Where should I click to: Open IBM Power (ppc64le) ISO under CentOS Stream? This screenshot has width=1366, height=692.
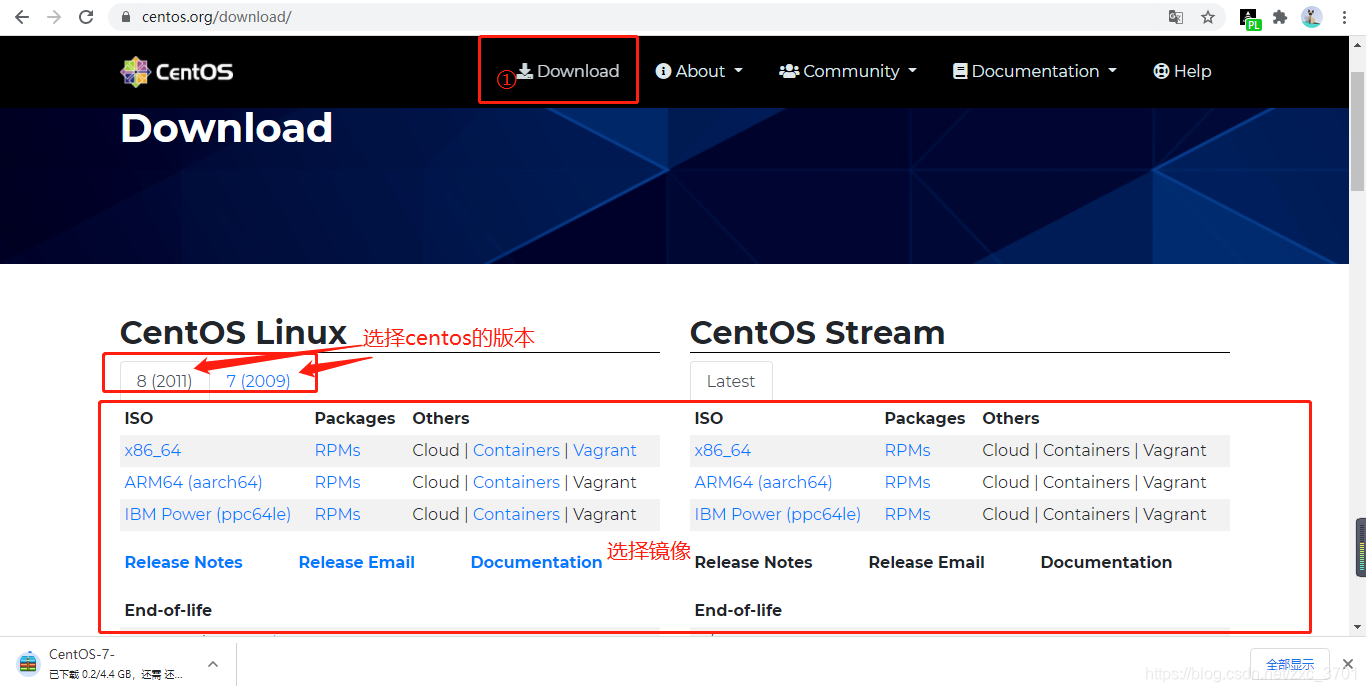point(778,514)
